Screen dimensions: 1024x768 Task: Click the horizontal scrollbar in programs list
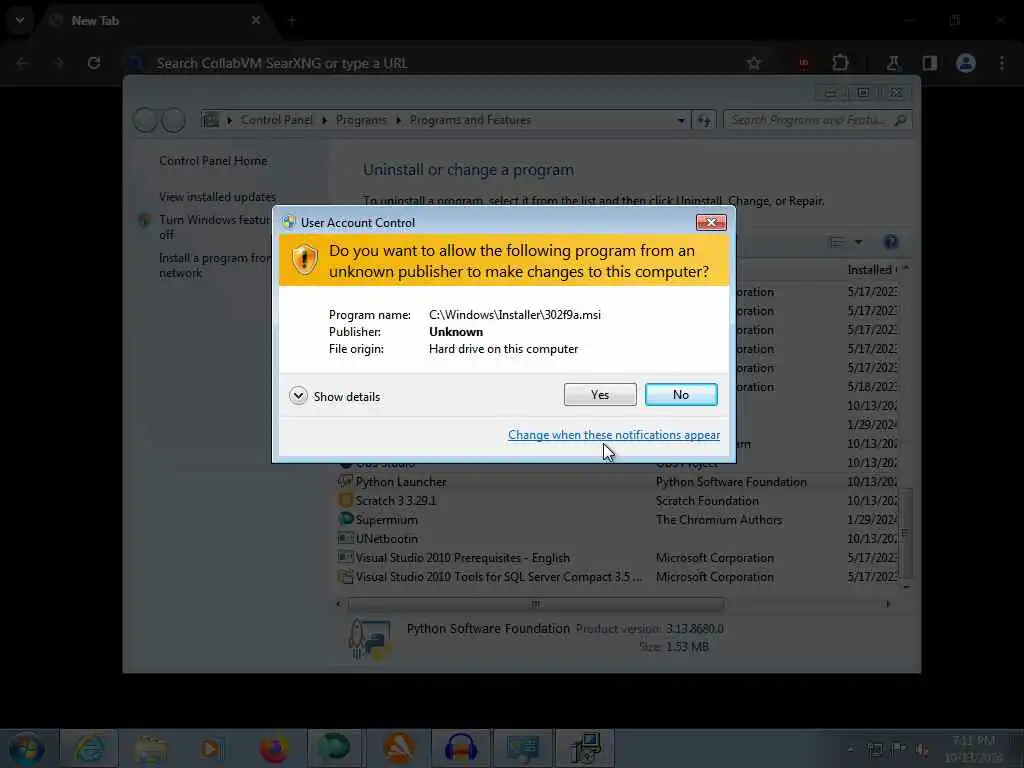pyautogui.click(x=536, y=604)
